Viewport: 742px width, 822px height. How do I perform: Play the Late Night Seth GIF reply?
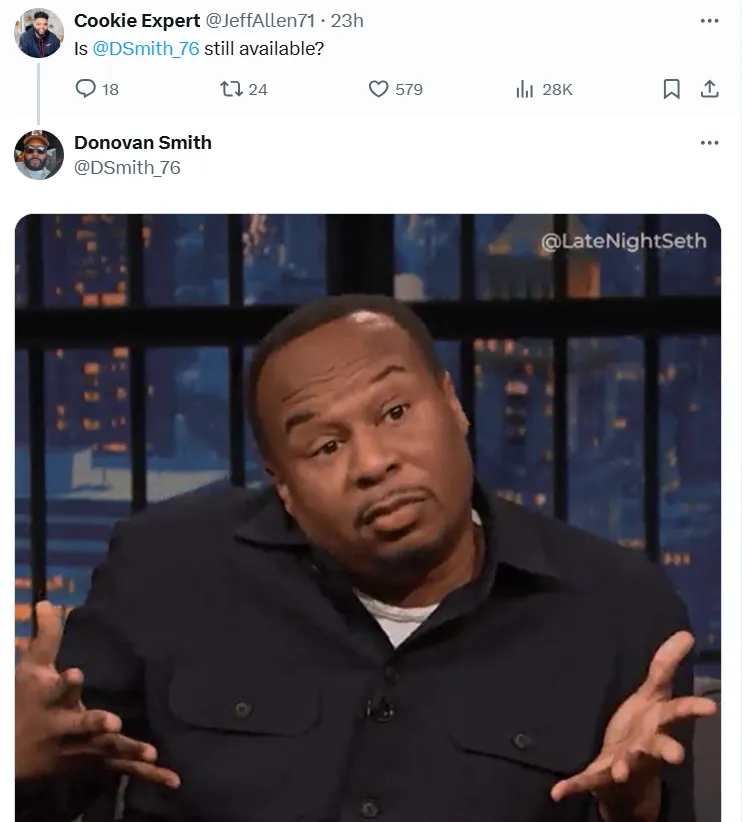(368, 518)
